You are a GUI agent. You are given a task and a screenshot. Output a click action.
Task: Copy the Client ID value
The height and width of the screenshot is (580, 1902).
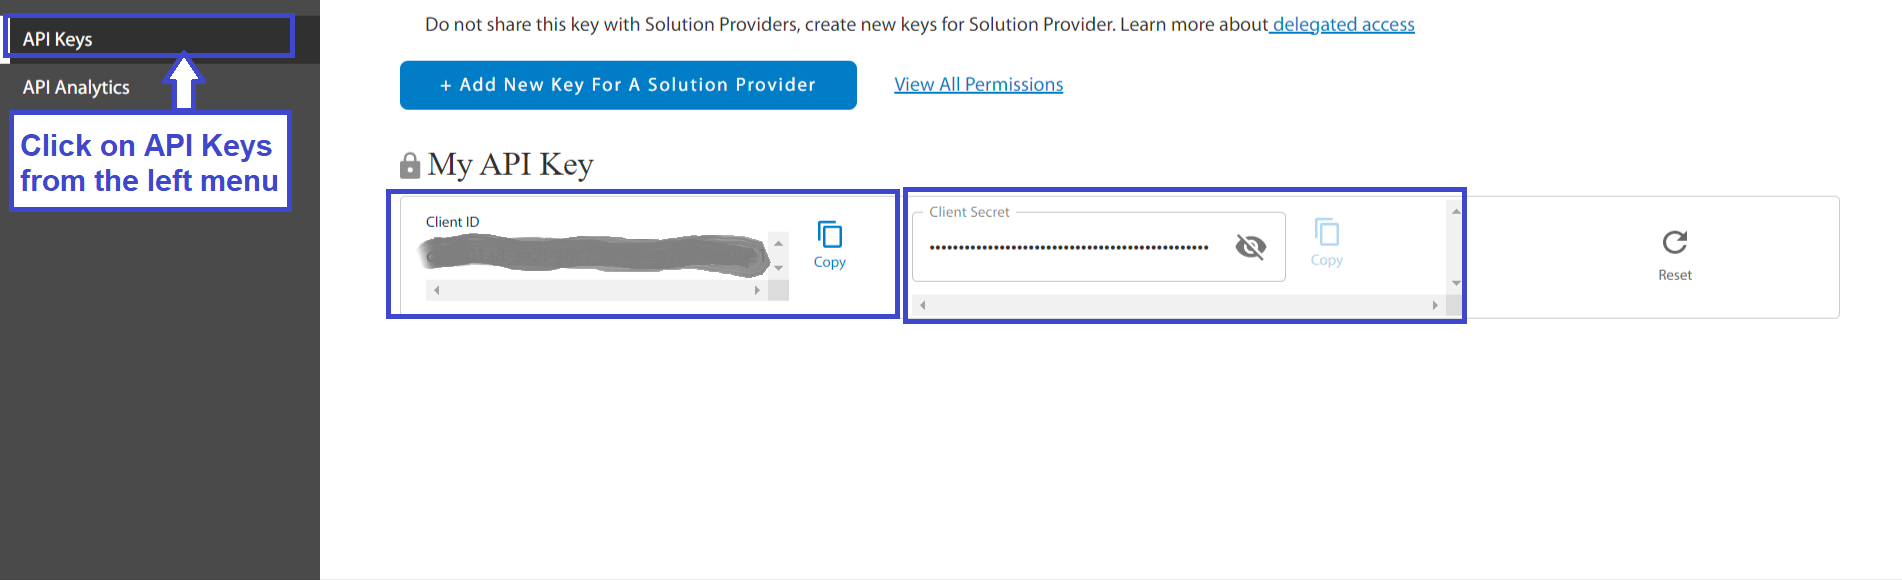(829, 245)
